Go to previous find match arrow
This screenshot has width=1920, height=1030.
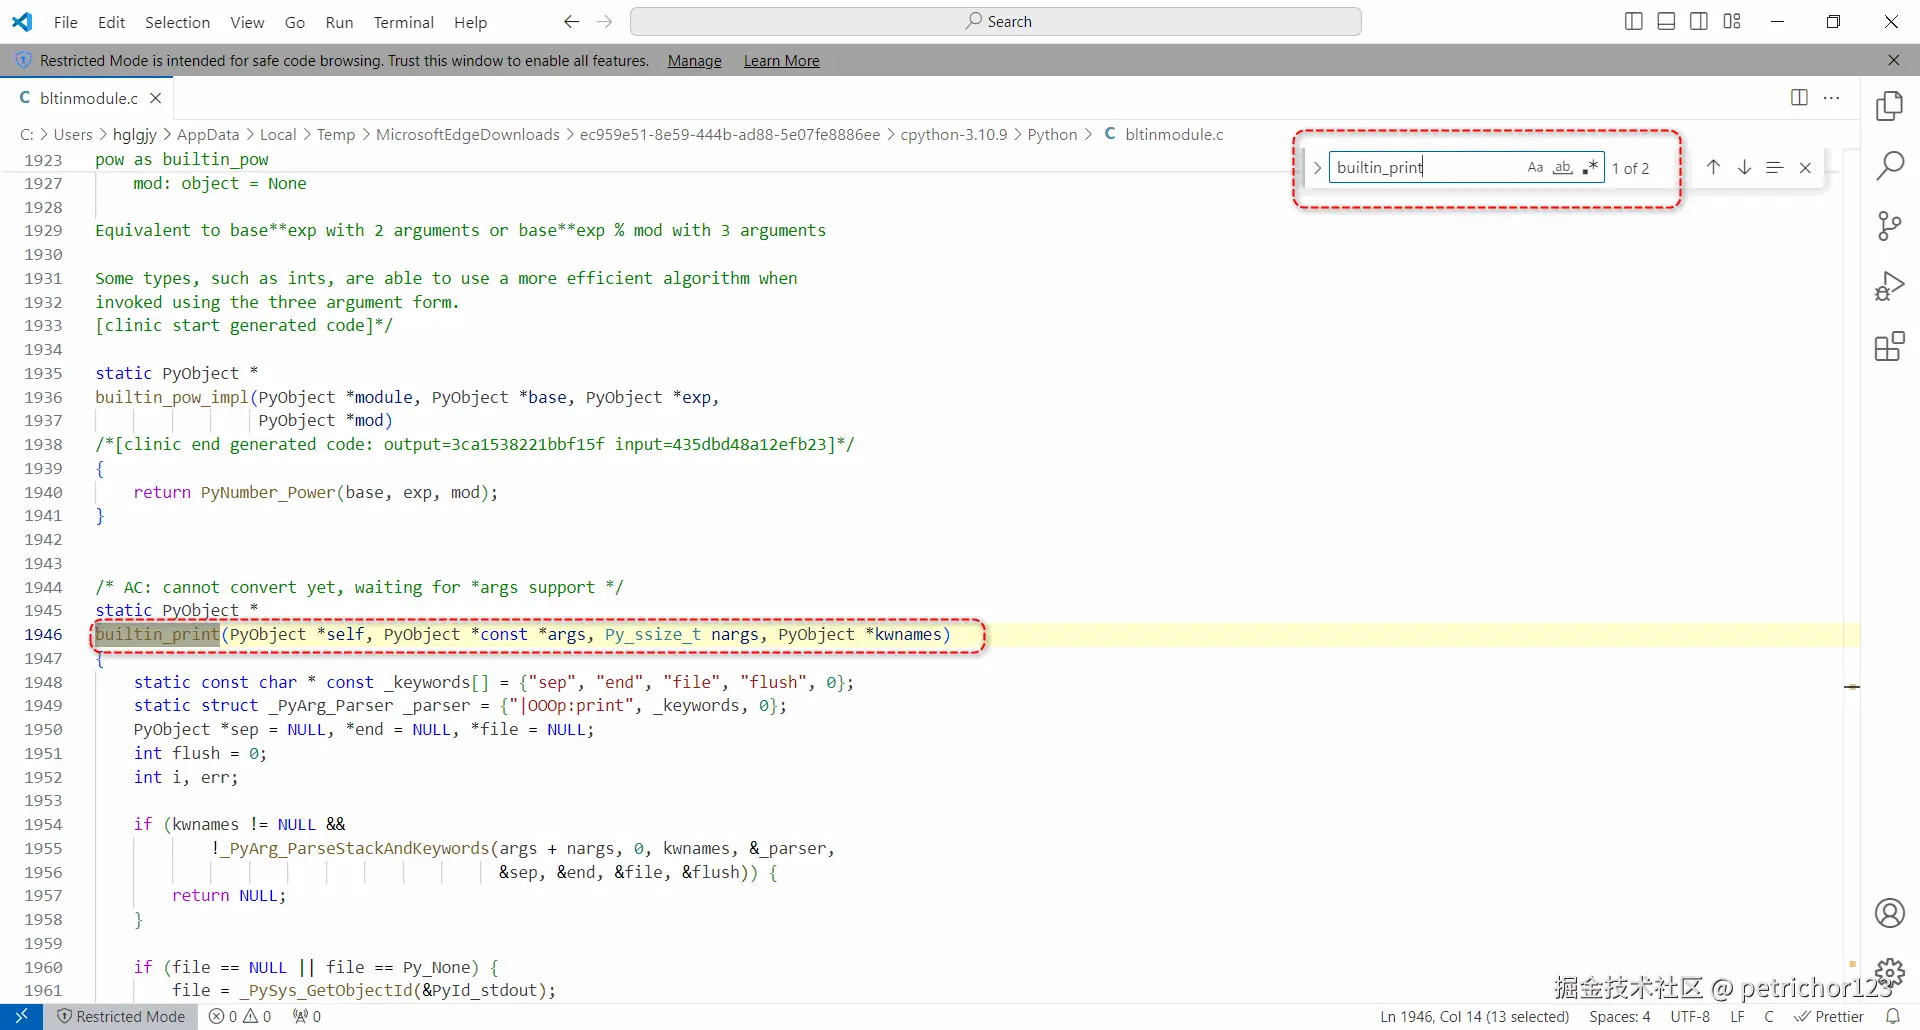(x=1713, y=167)
